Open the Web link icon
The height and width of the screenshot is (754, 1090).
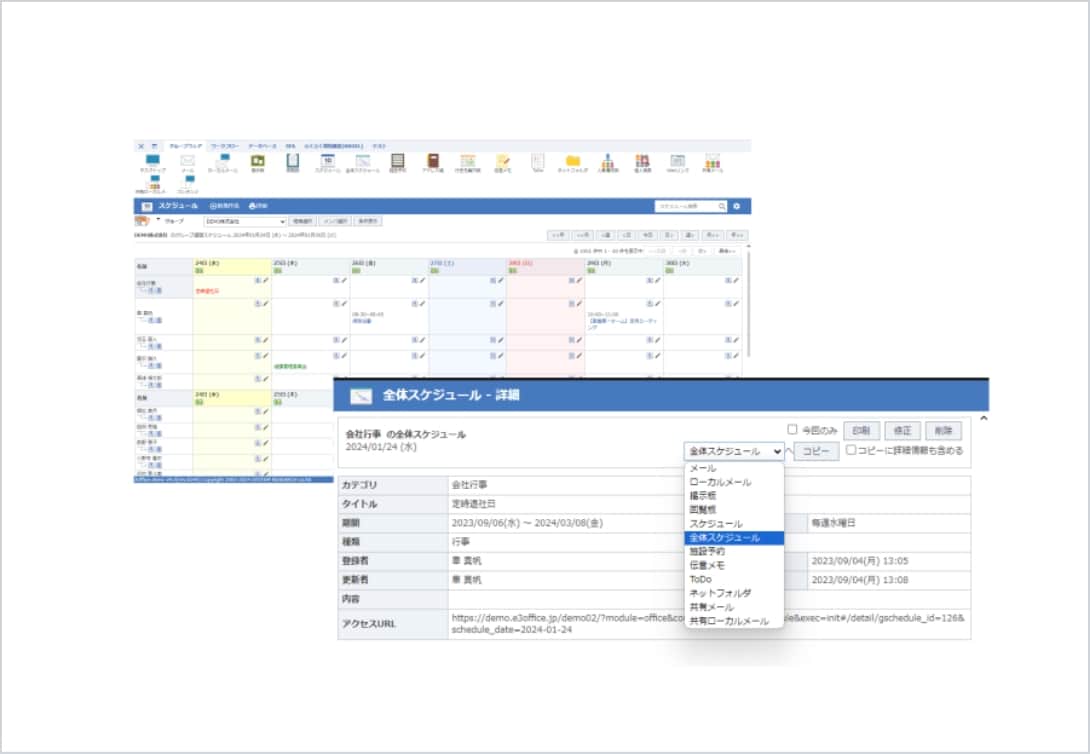[x=678, y=161]
